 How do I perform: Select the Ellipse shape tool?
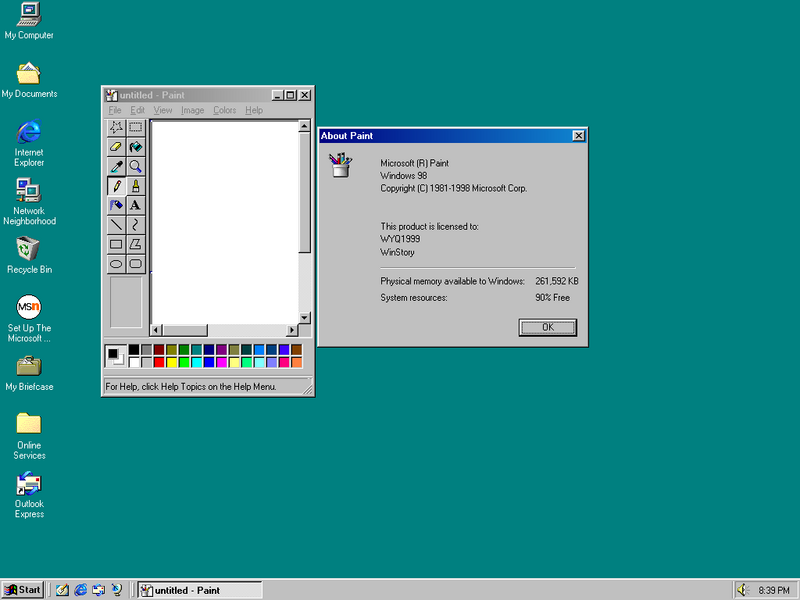click(x=116, y=263)
